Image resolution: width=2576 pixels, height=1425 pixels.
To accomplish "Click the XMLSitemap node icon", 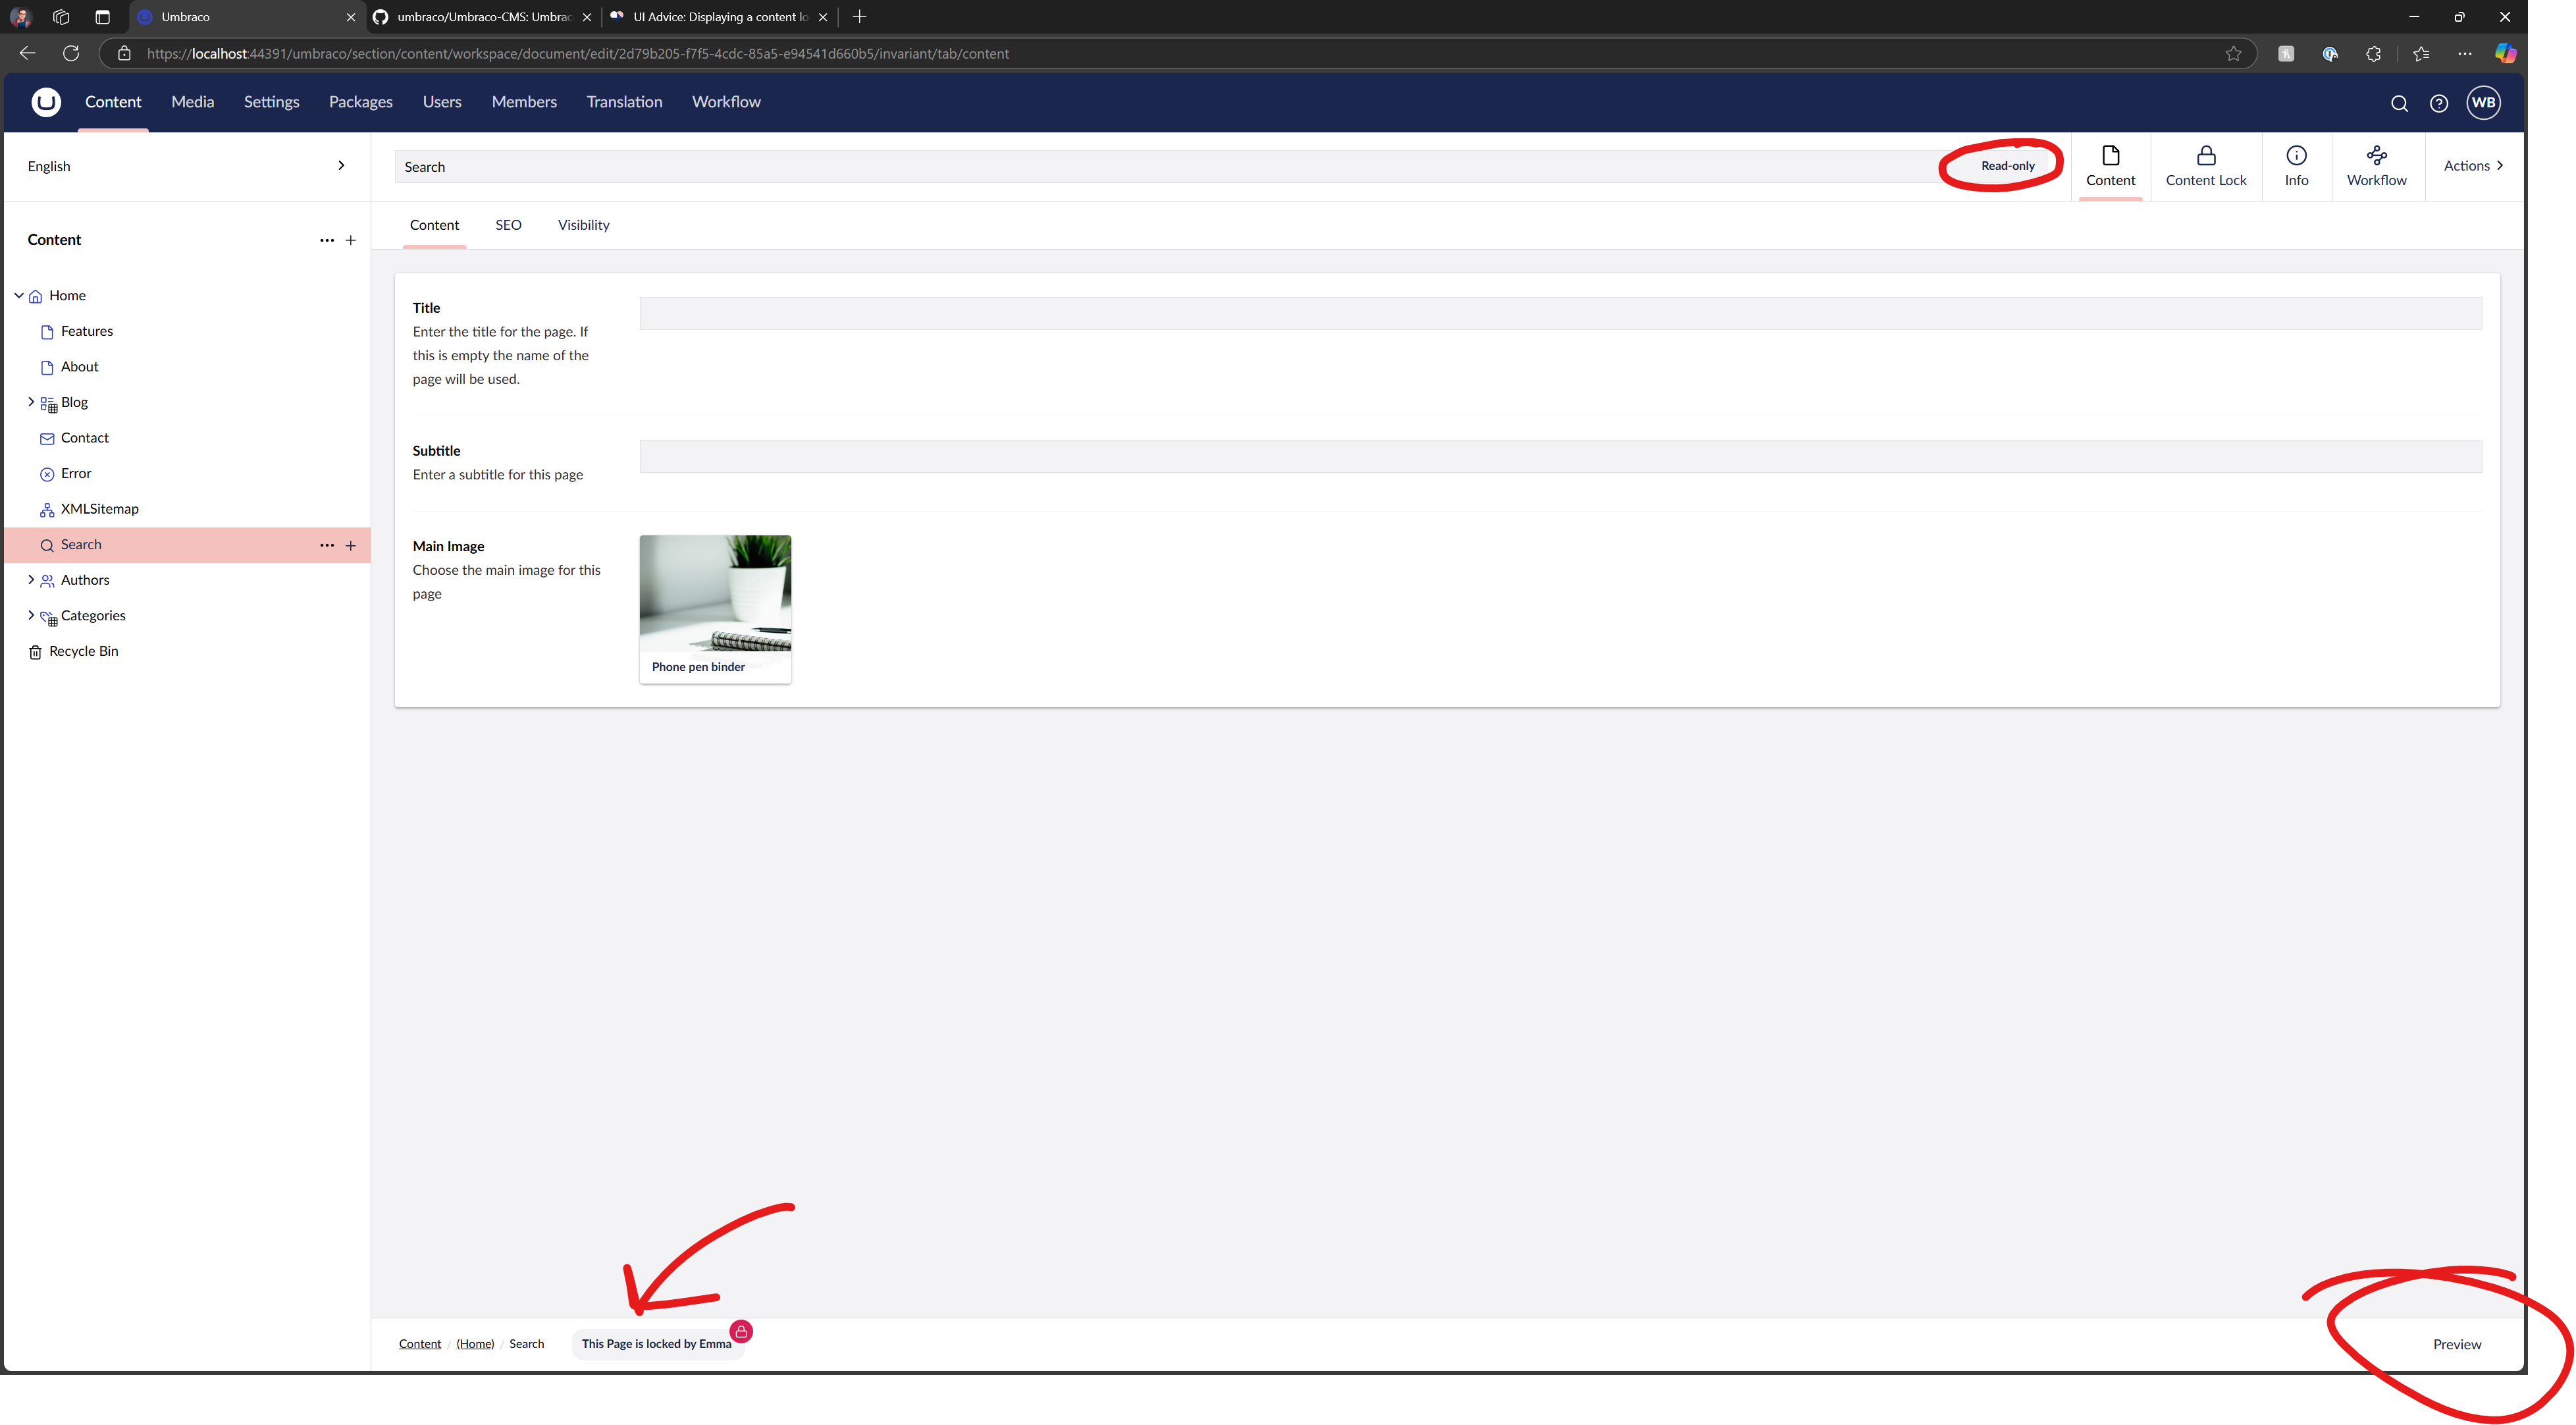I will 47,510.
